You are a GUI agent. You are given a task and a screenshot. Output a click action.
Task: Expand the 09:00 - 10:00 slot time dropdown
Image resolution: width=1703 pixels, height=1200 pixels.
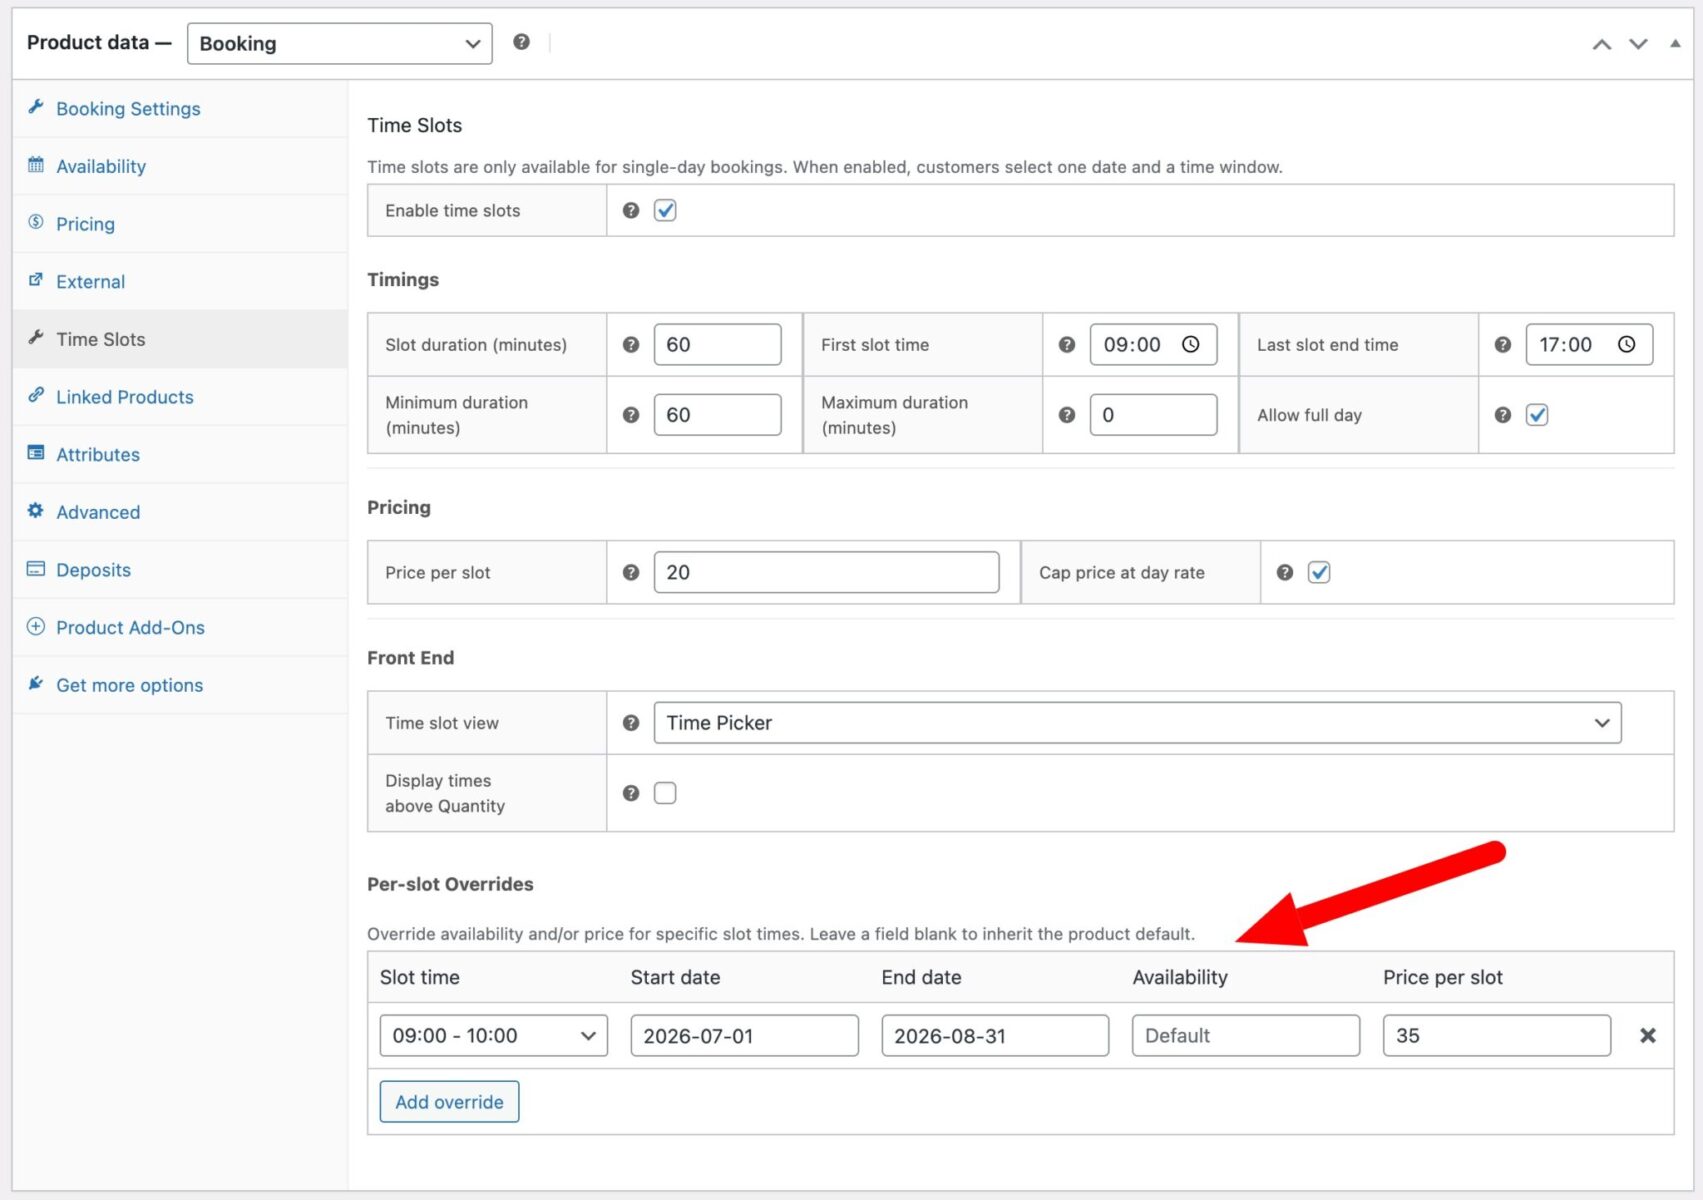[x=493, y=1036]
